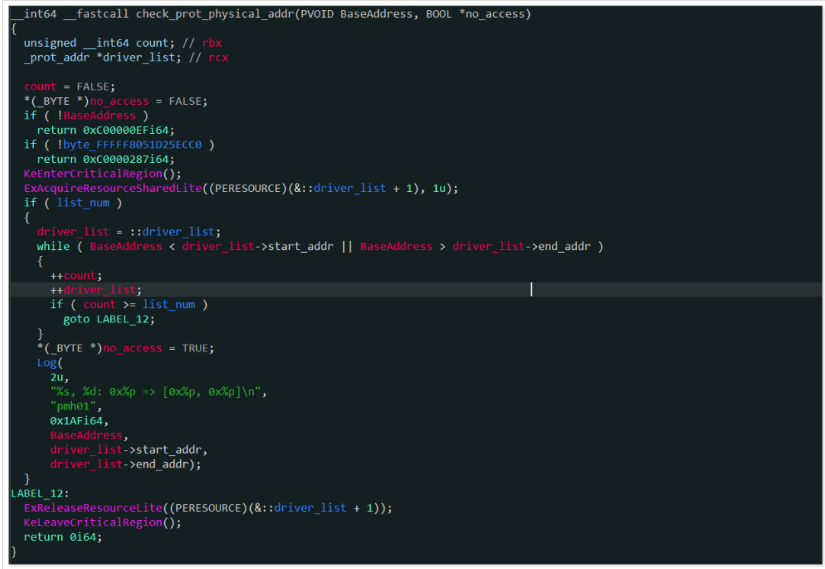Select the LABEL_12: label definition

(37, 493)
